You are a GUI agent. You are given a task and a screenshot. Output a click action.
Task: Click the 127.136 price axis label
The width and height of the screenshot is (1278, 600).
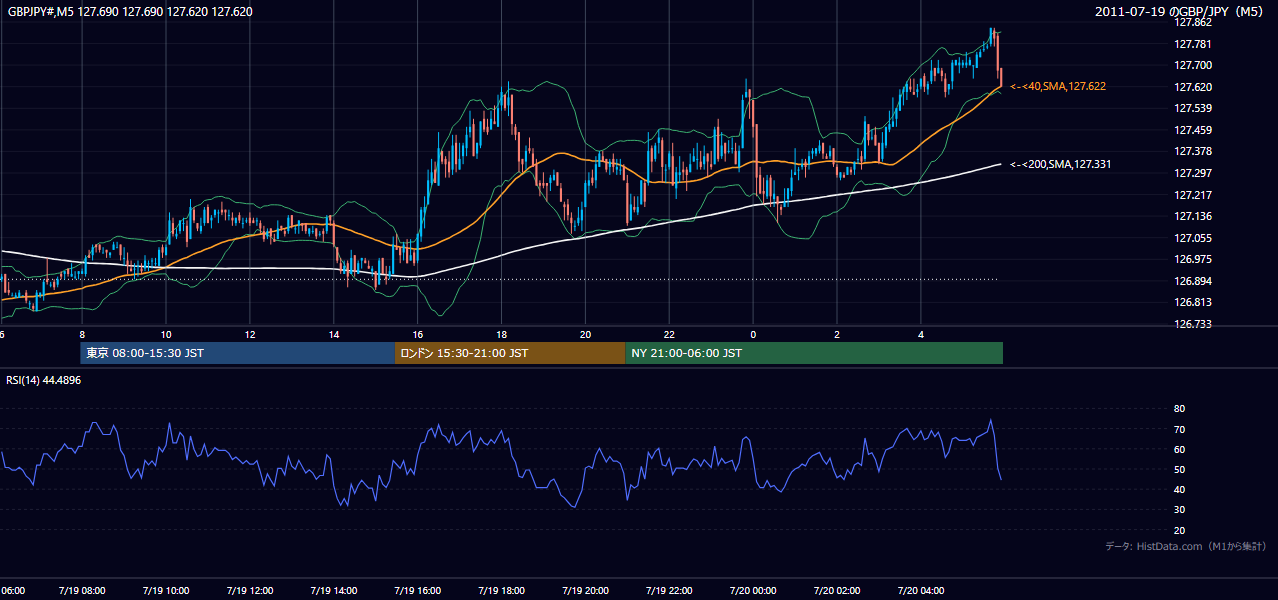(1194, 216)
